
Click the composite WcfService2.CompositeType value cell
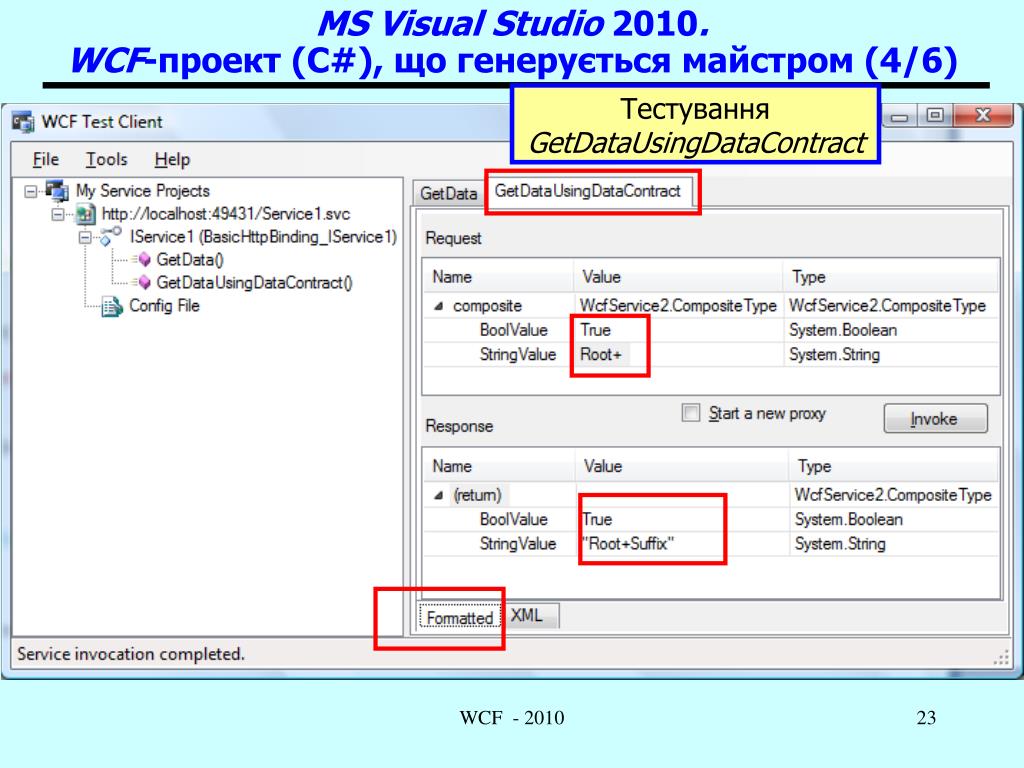pyautogui.click(x=679, y=306)
